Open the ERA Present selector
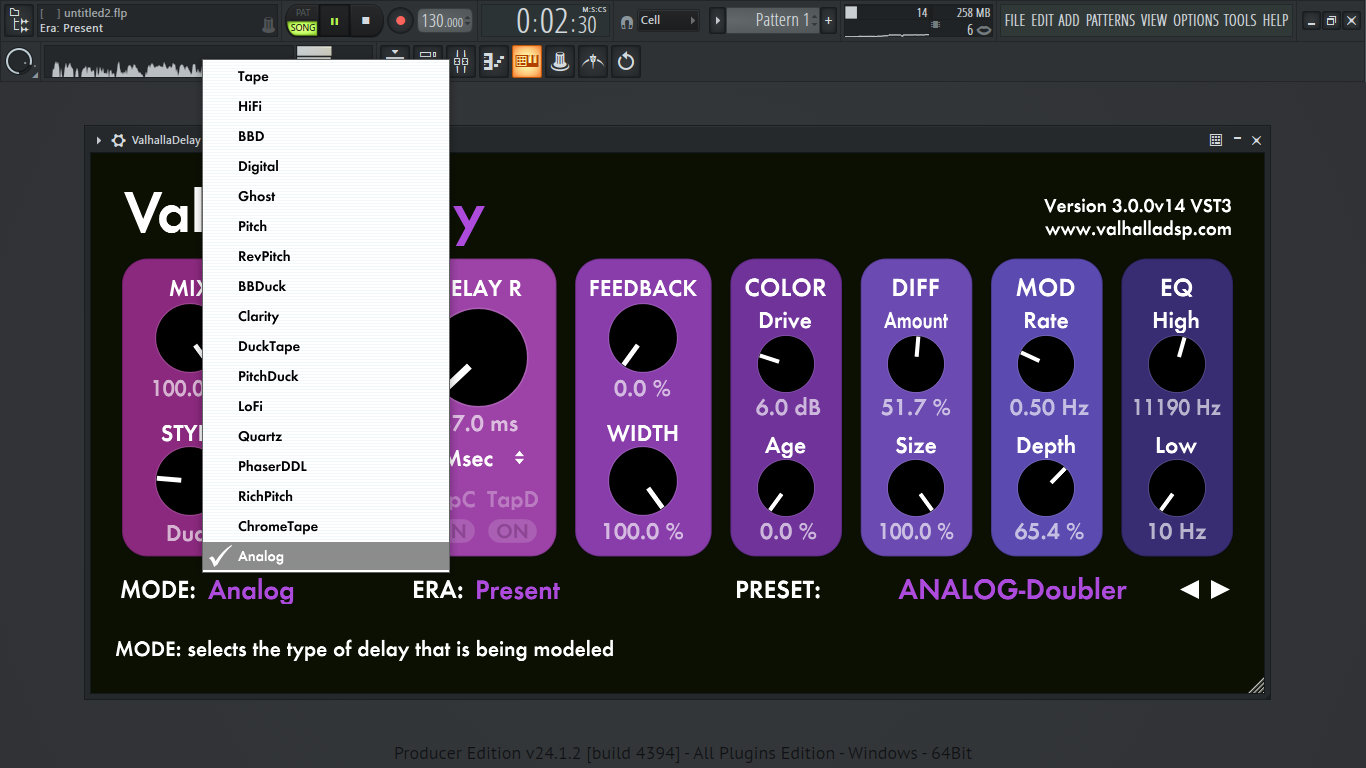The width and height of the screenshot is (1366, 768). [x=517, y=590]
